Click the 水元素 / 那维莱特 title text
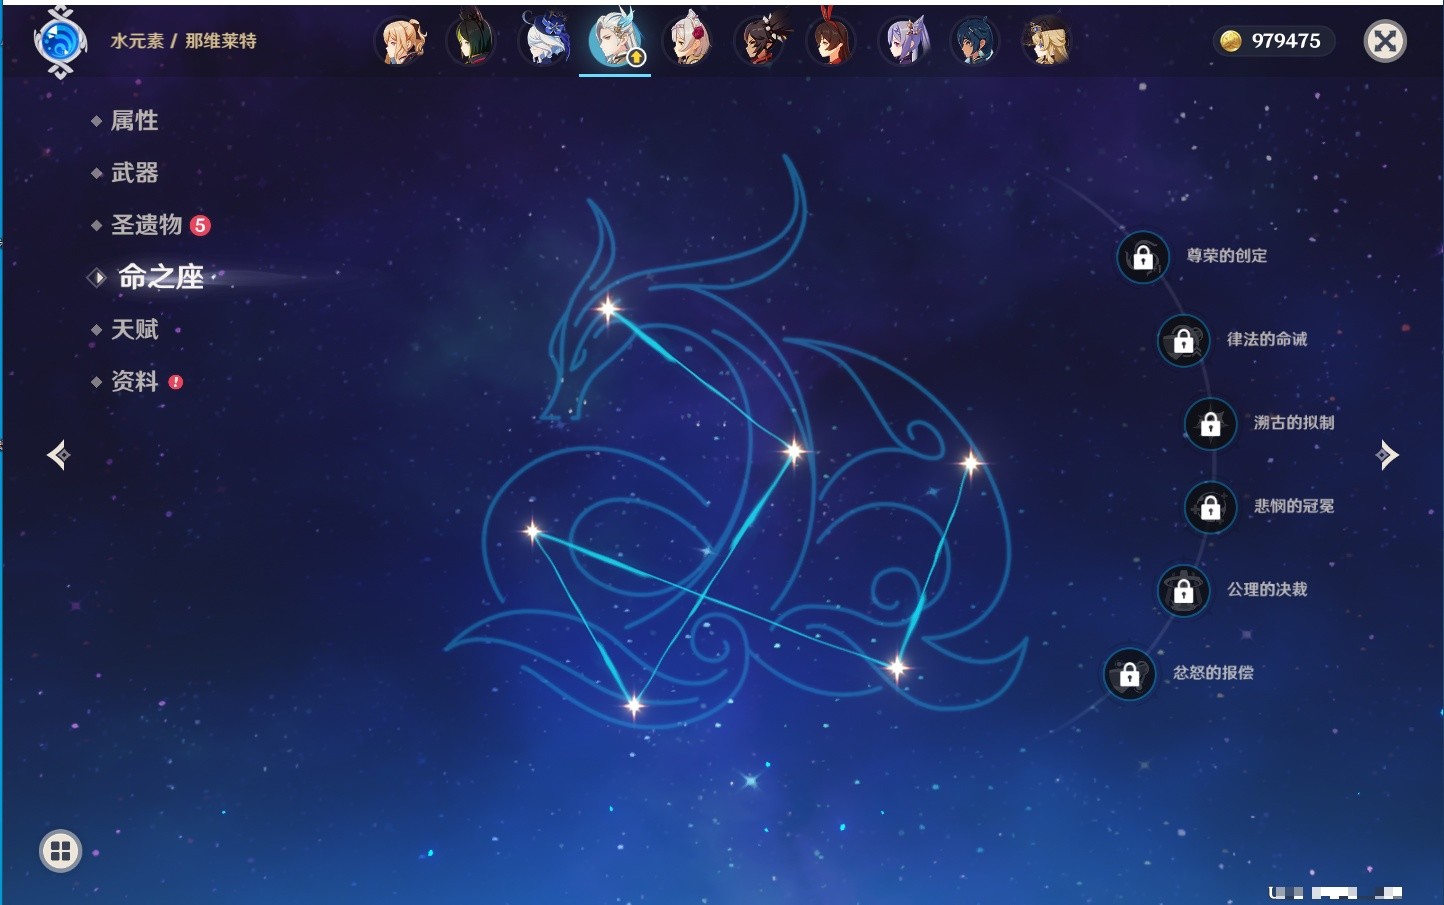 click(x=184, y=41)
